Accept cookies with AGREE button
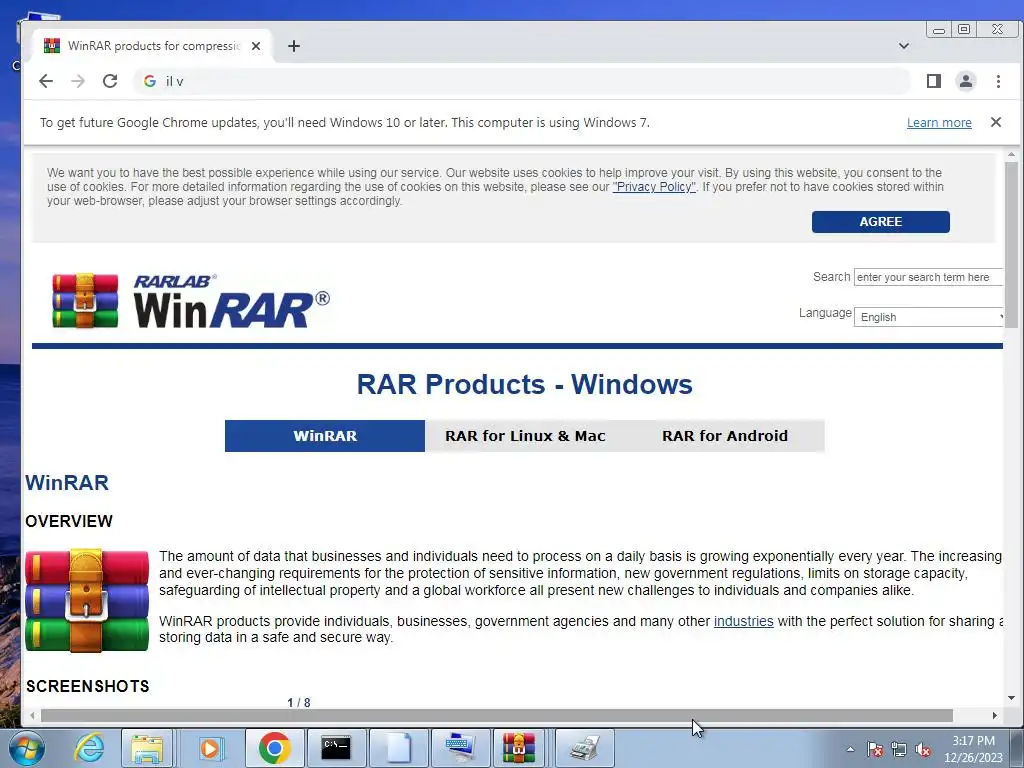 (x=880, y=221)
